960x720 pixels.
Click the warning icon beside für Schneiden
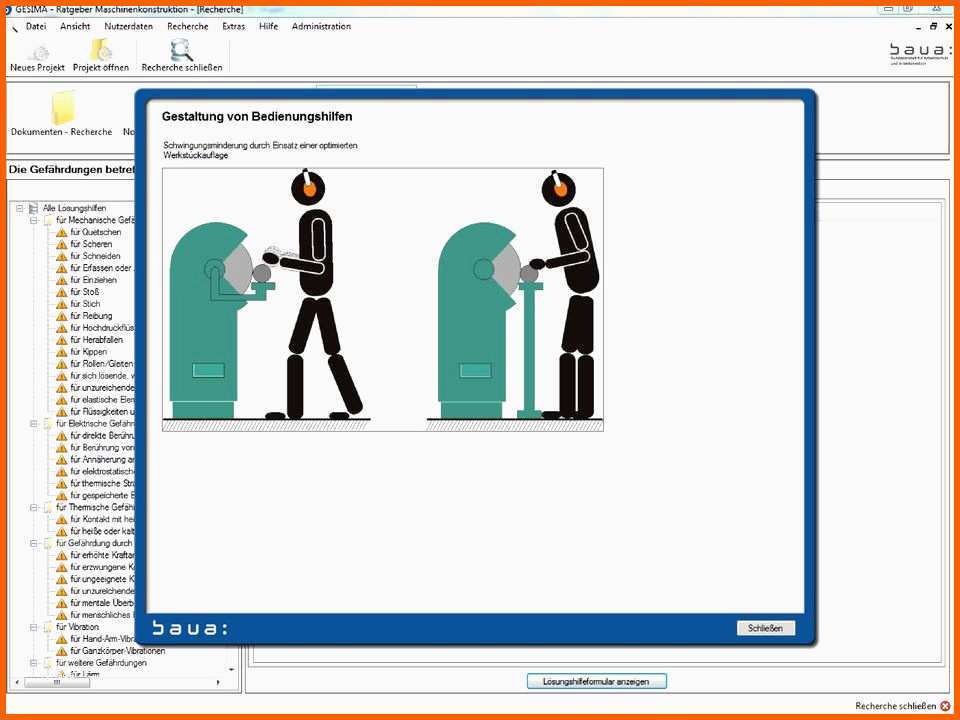(x=62, y=257)
